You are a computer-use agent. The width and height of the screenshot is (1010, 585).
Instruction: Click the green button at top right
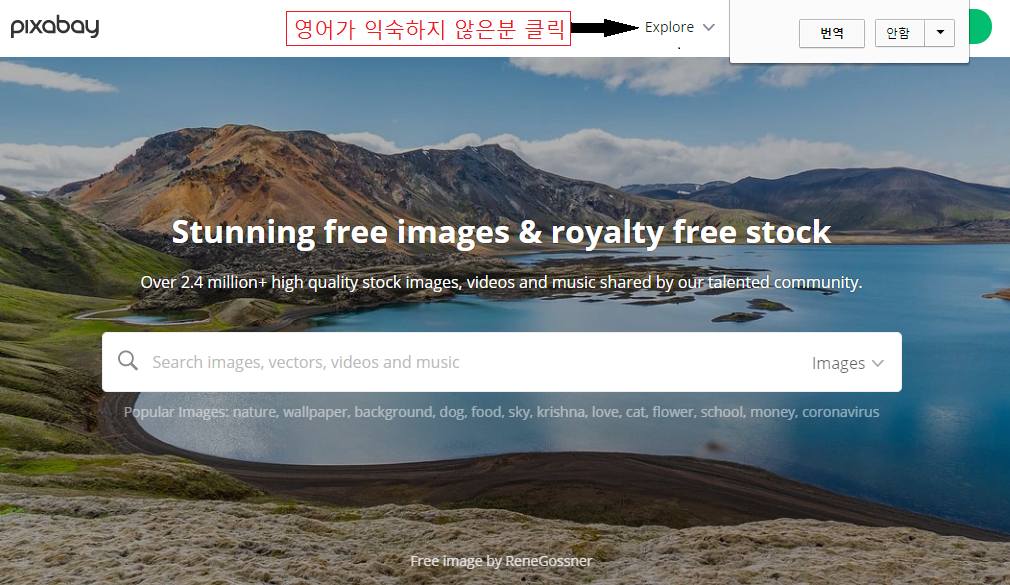tap(980, 27)
